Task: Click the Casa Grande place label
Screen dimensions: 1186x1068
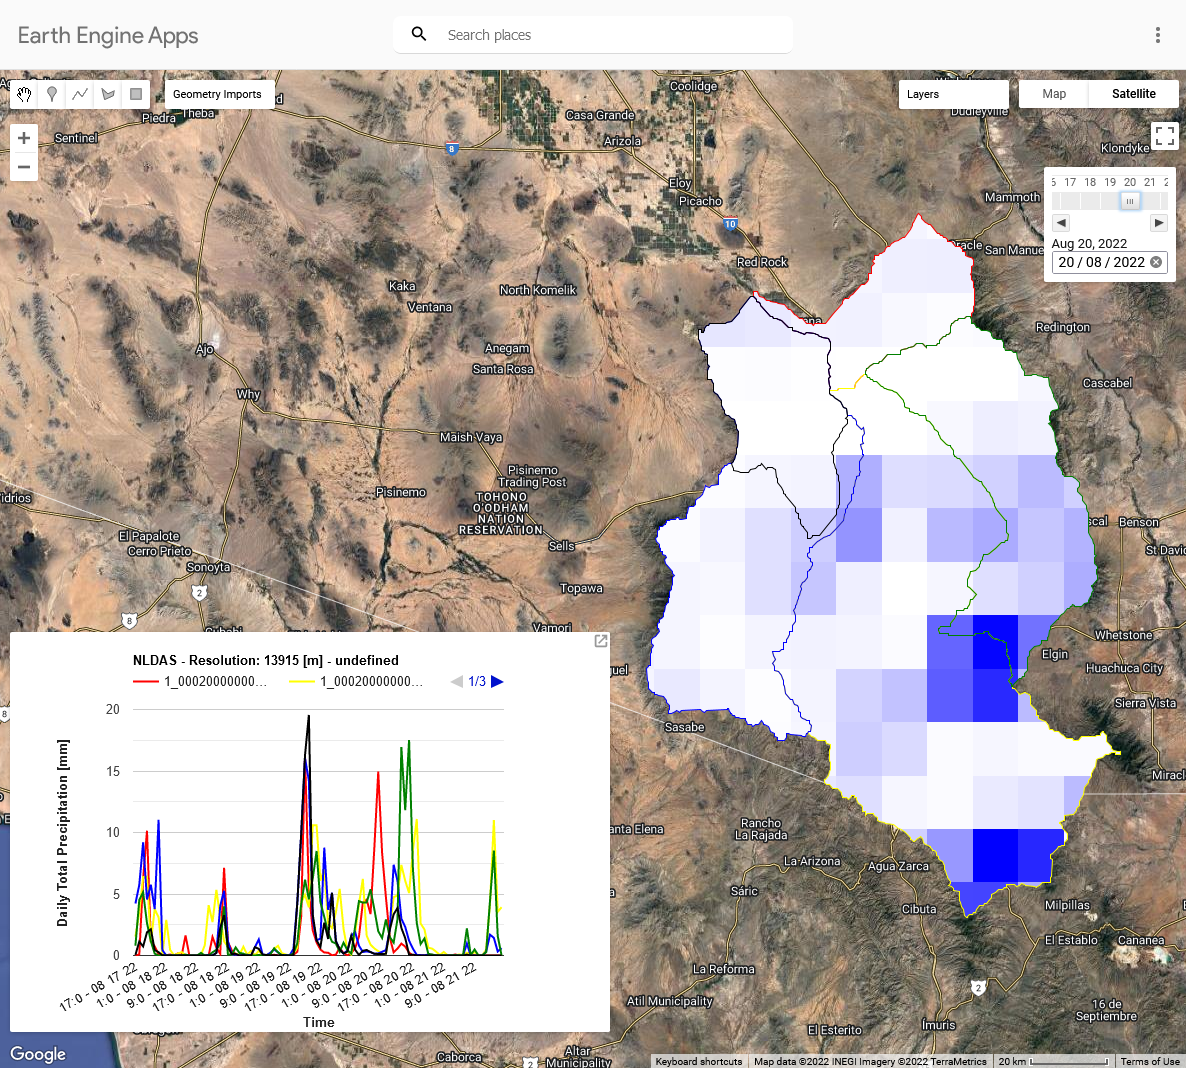Action: [600, 115]
